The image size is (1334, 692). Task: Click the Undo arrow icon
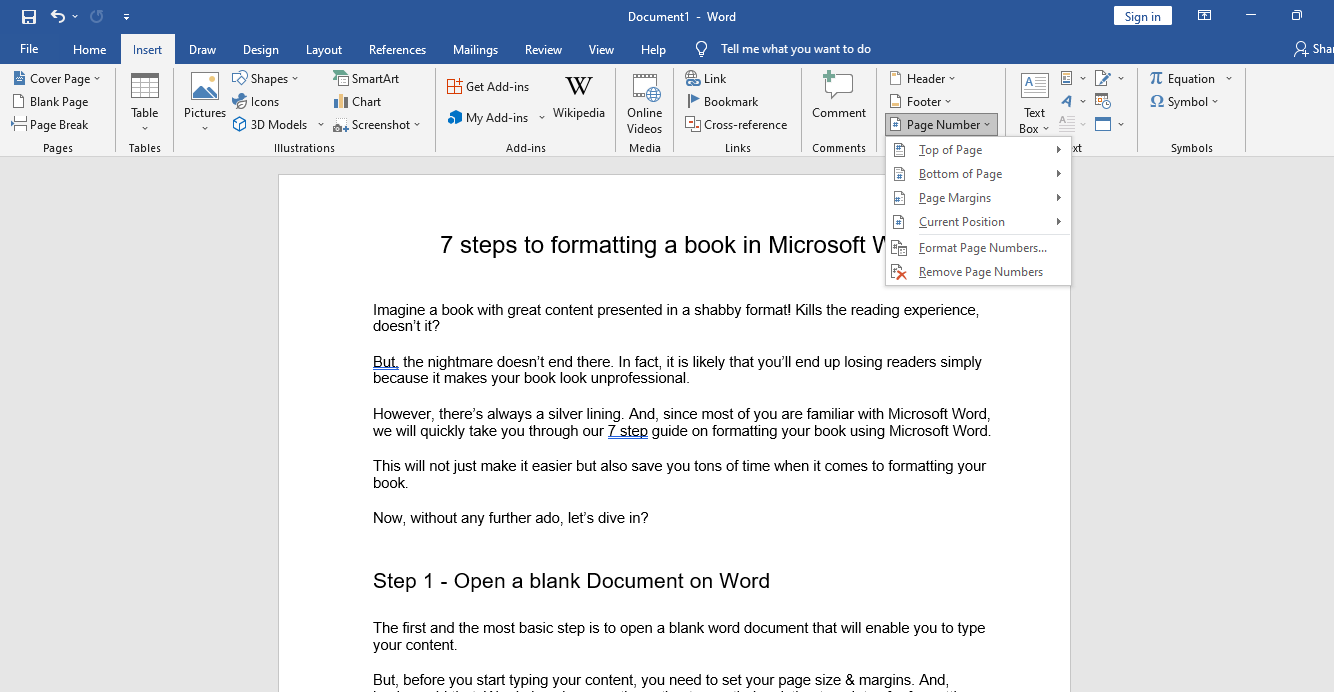[x=58, y=17]
